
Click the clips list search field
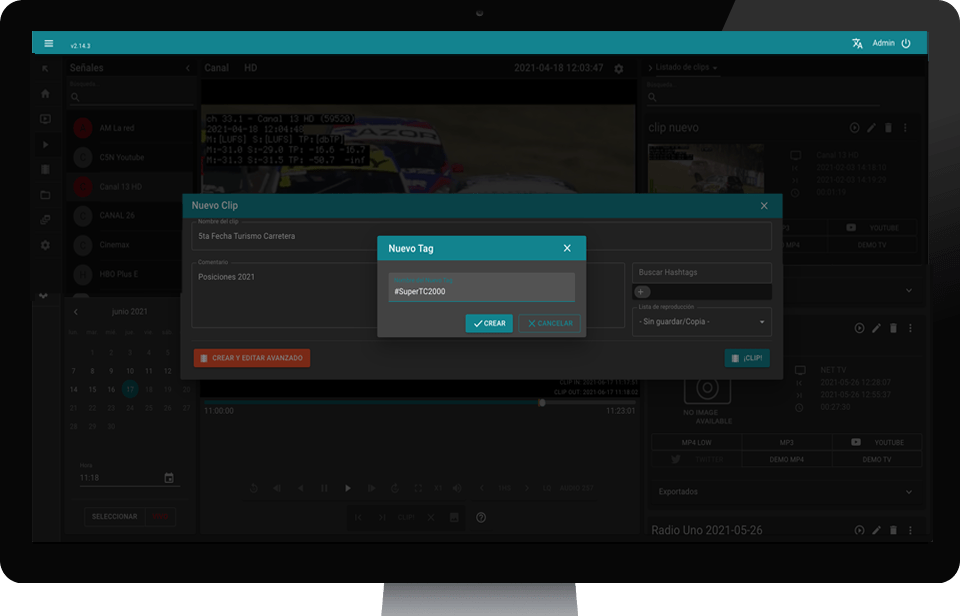pos(765,97)
